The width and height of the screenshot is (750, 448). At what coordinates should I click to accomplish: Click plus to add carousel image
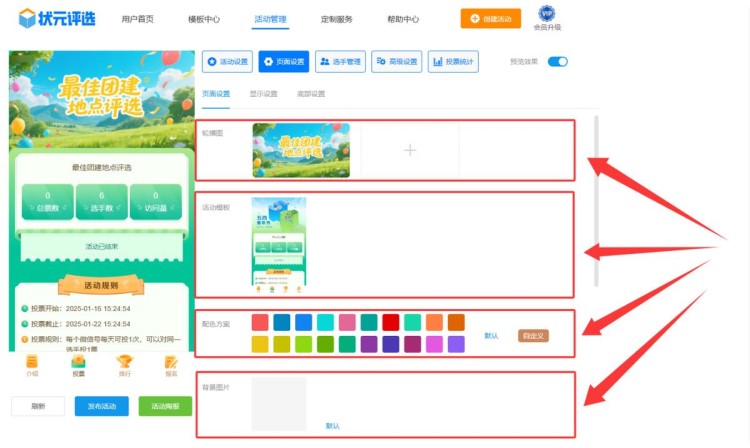[x=409, y=150]
